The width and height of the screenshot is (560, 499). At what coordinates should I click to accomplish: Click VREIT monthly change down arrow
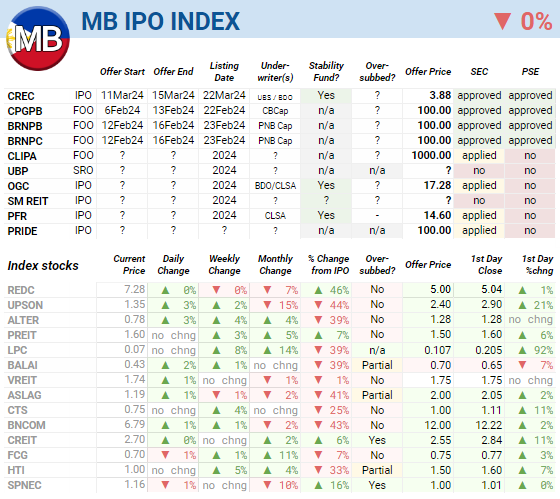[x=267, y=380]
